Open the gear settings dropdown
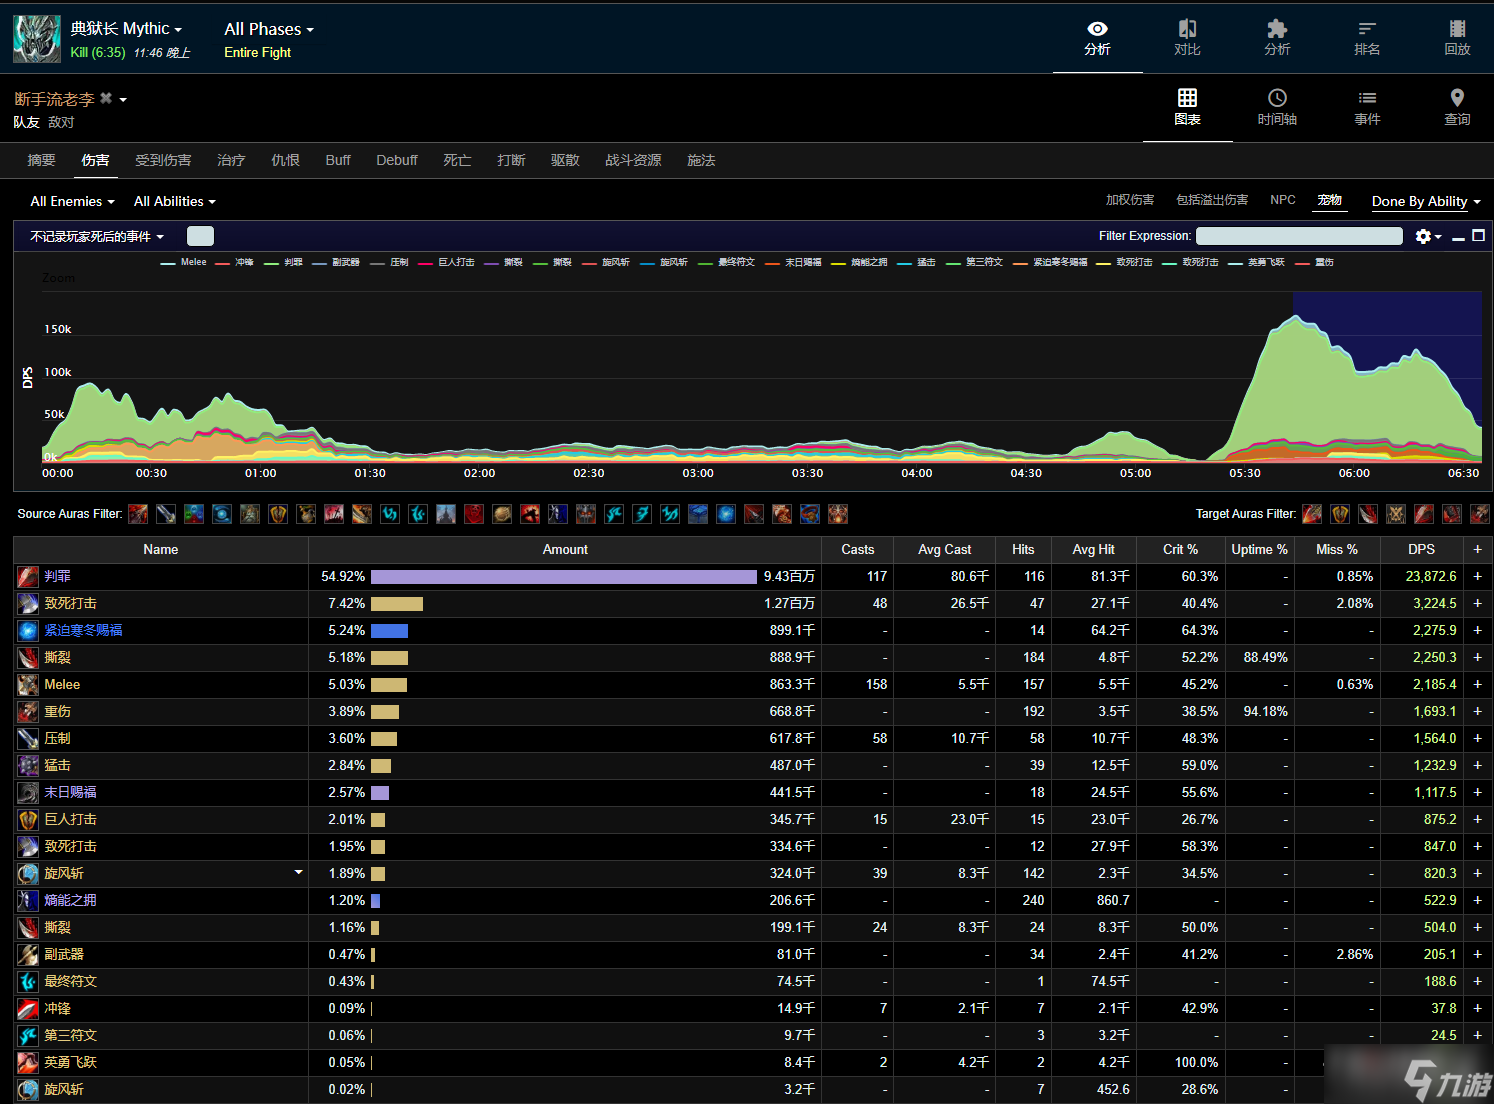This screenshot has width=1494, height=1104. coord(1428,236)
